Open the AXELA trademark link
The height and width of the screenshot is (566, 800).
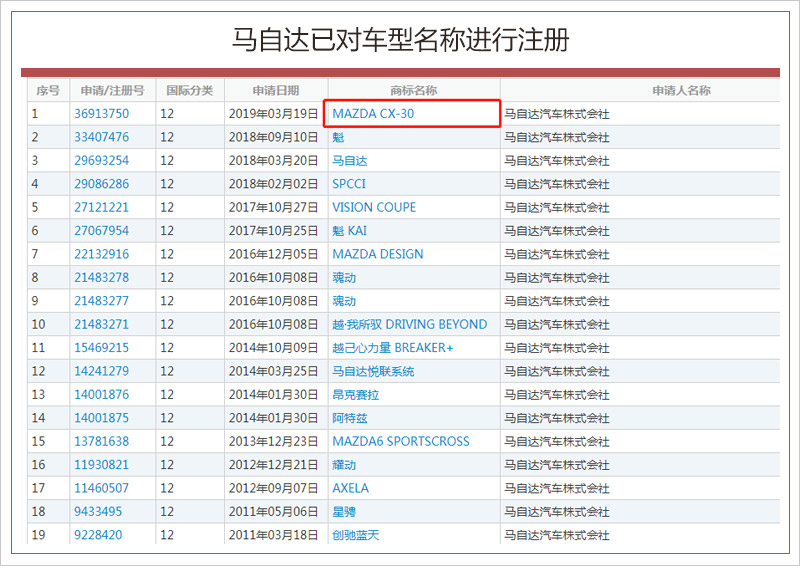(x=351, y=488)
